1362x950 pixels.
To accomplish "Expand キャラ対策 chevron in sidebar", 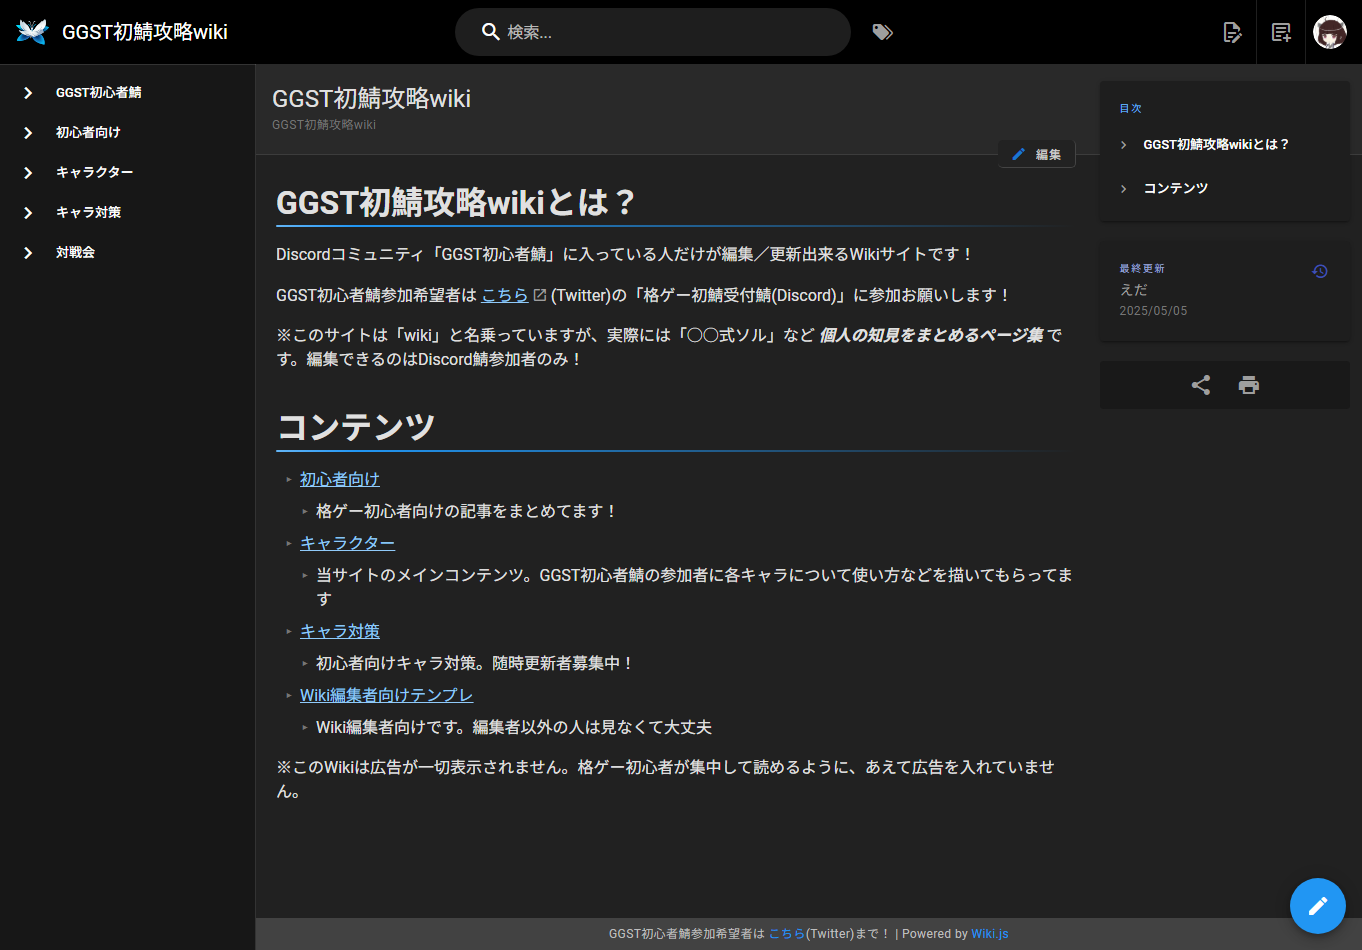I will tap(28, 212).
